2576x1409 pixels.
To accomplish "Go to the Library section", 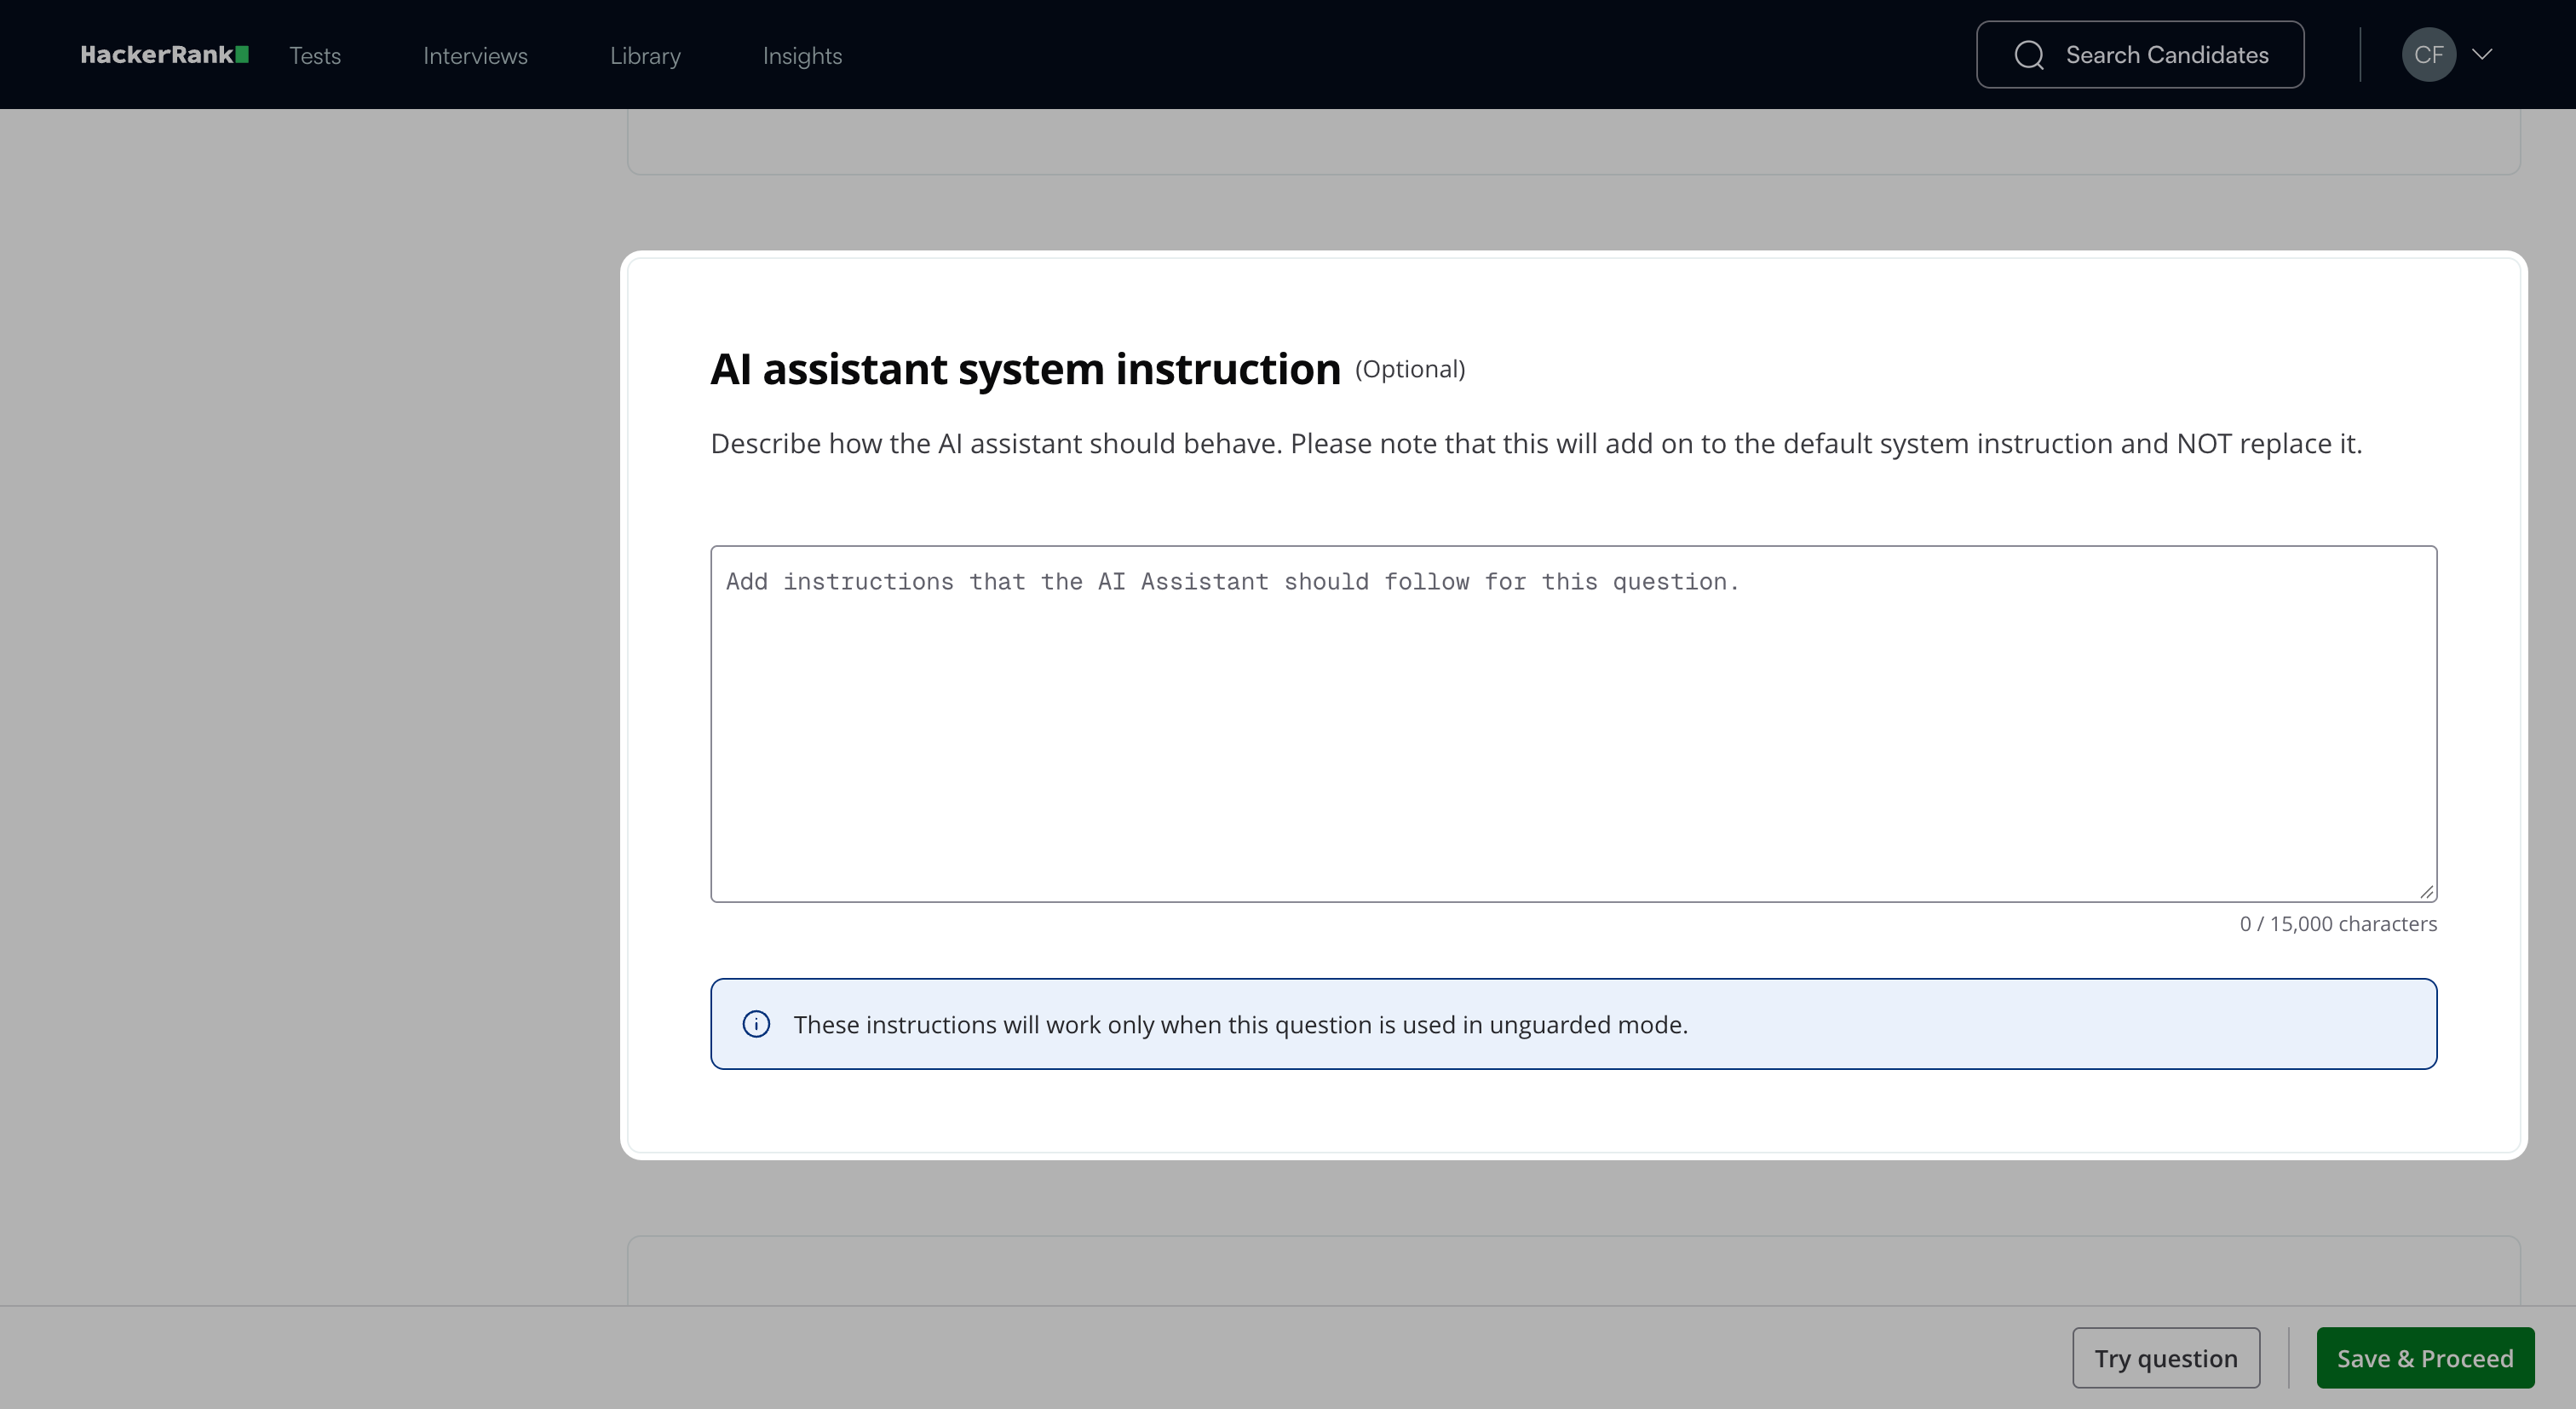I will coord(645,56).
